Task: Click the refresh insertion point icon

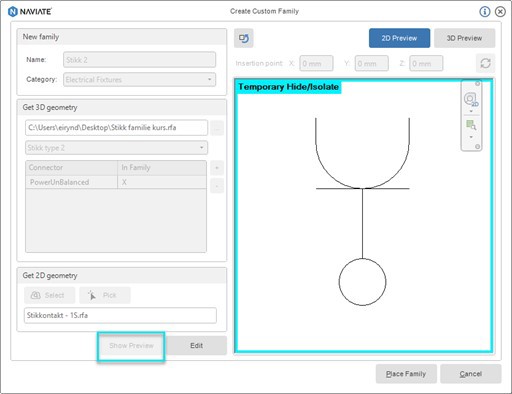Action: pos(485,63)
